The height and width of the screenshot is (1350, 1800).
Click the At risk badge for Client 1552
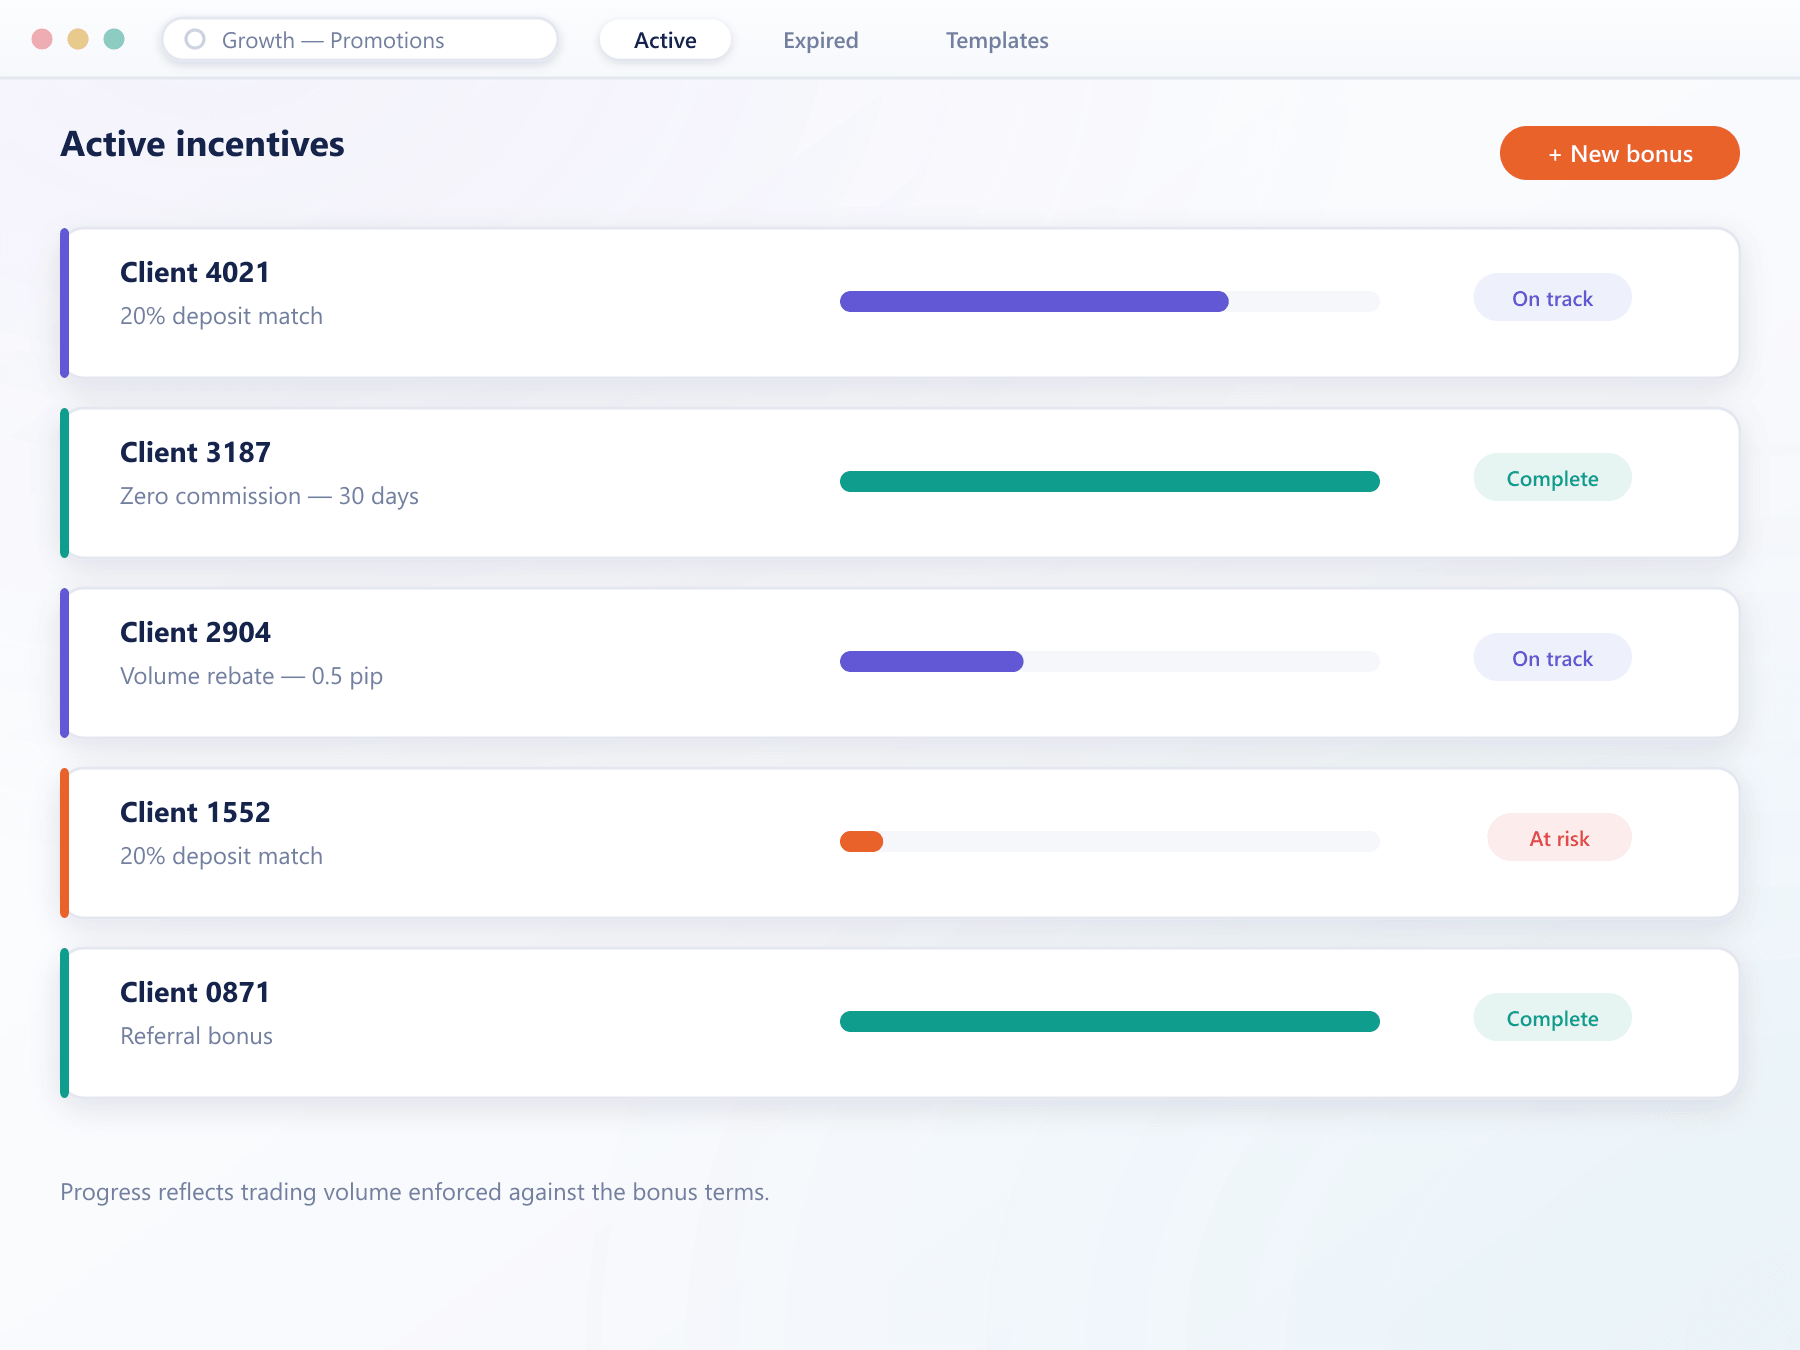1559,838
